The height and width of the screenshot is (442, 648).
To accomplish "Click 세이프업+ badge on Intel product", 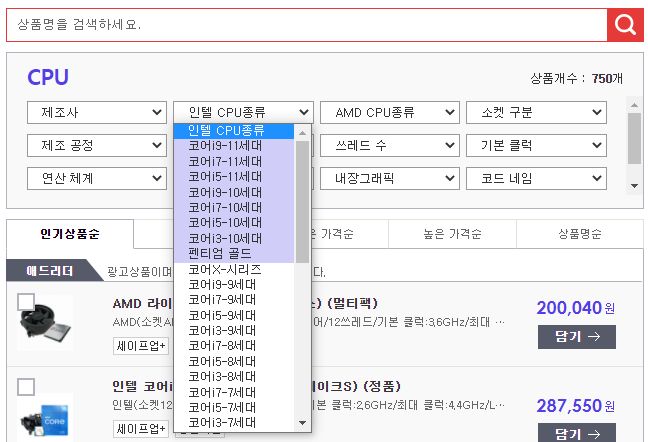I will pos(141,429).
